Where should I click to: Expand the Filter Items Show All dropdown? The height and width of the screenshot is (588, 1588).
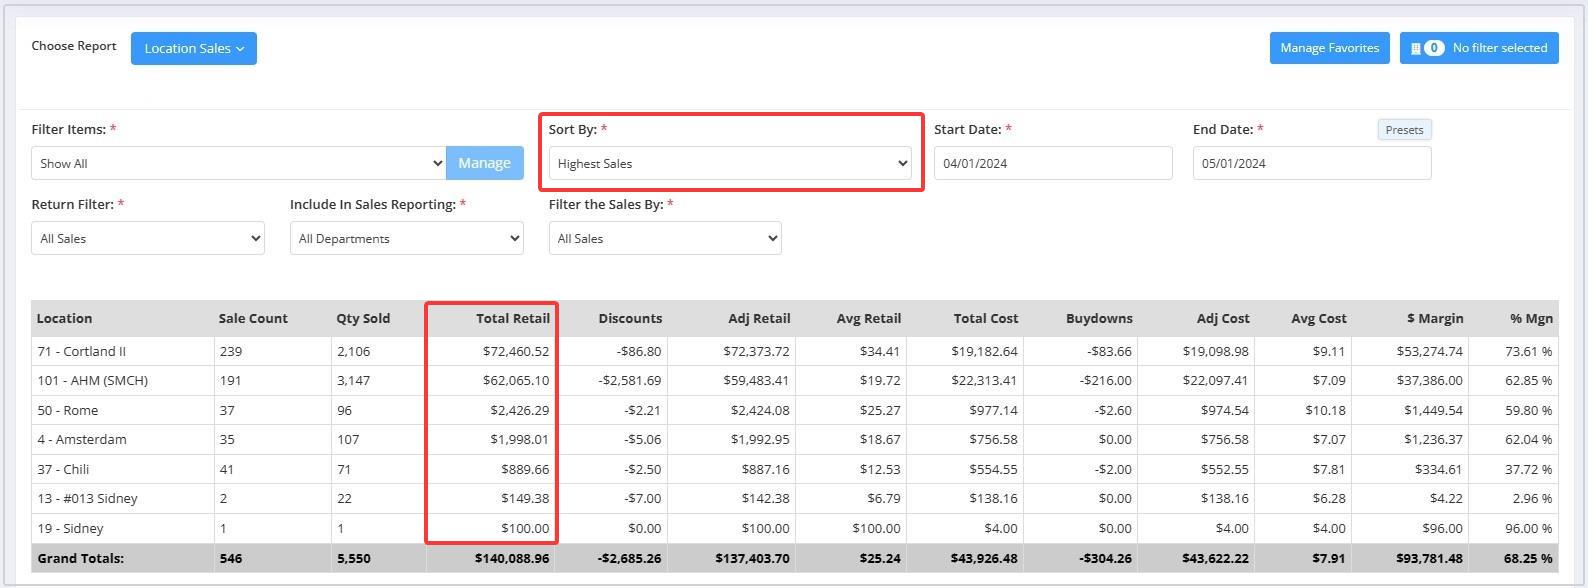point(238,163)
